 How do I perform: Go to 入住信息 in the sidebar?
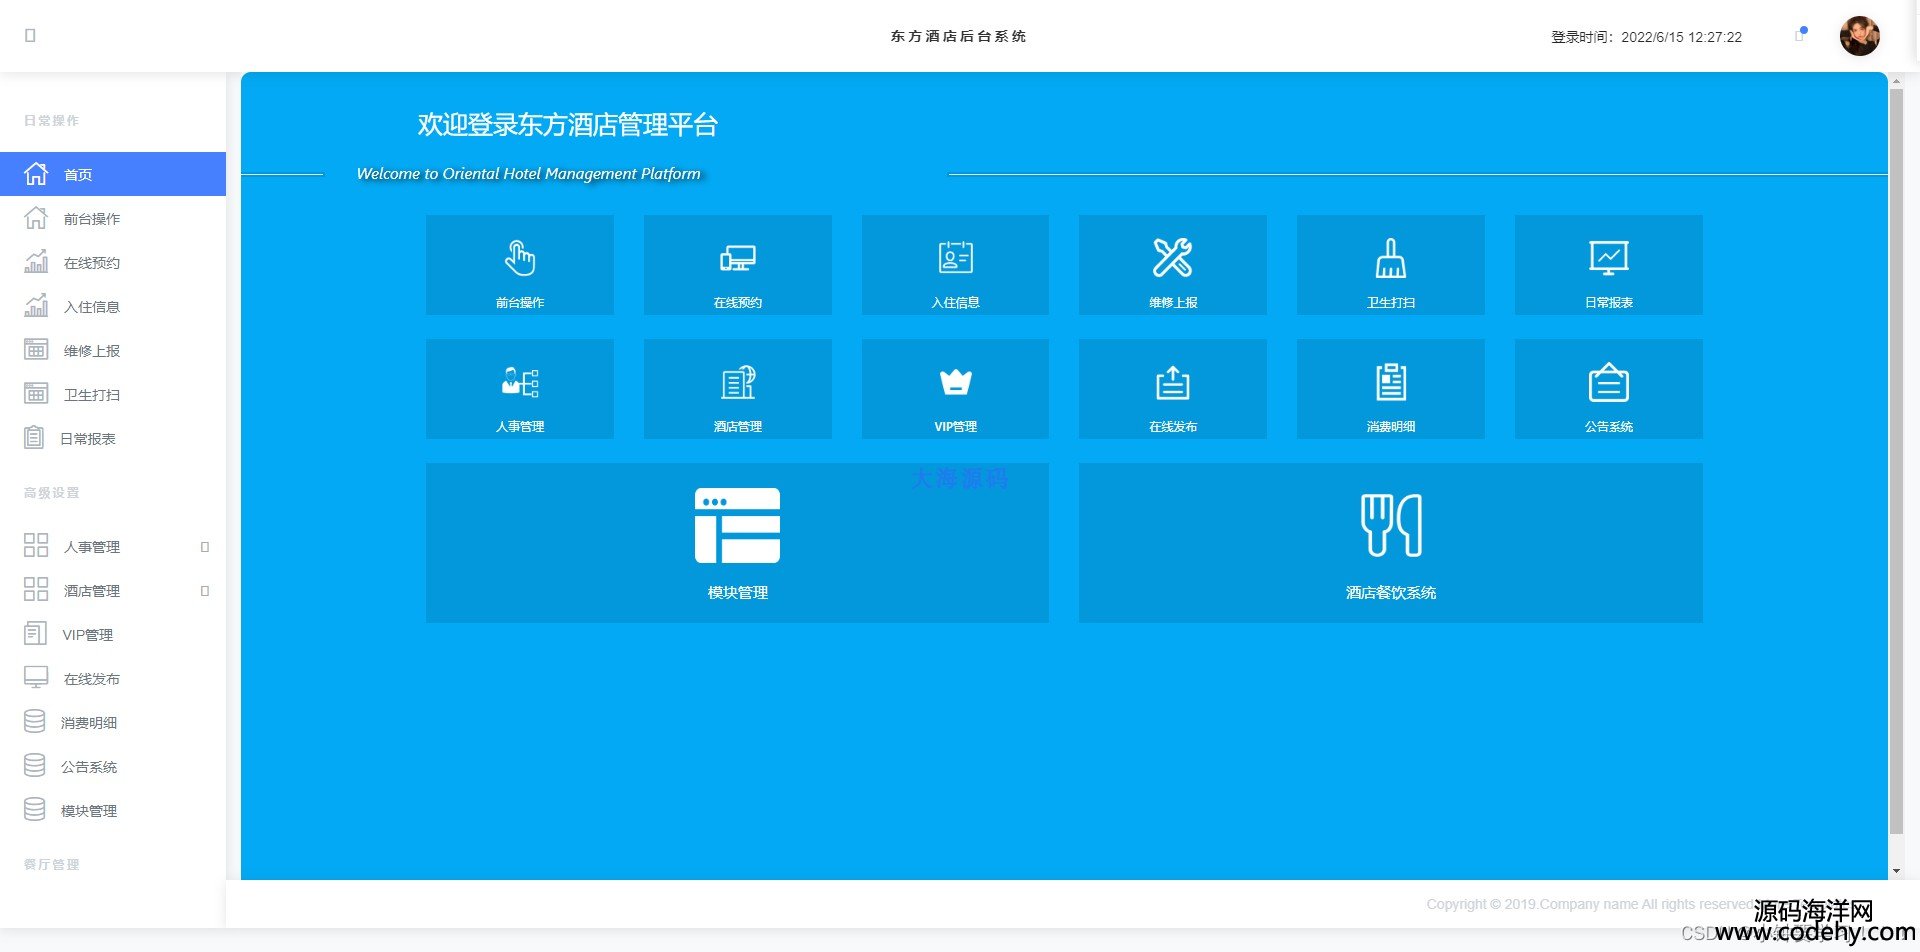point(91,307)
